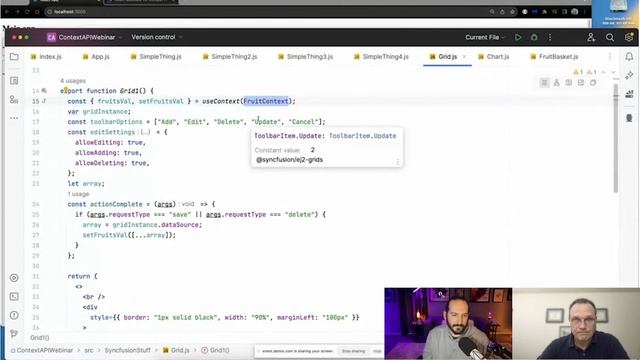Image resolution: width=640 pixels, height=360 pixels.
Task: Click the 4 usages inlay hint
Action: click(73, 81)
